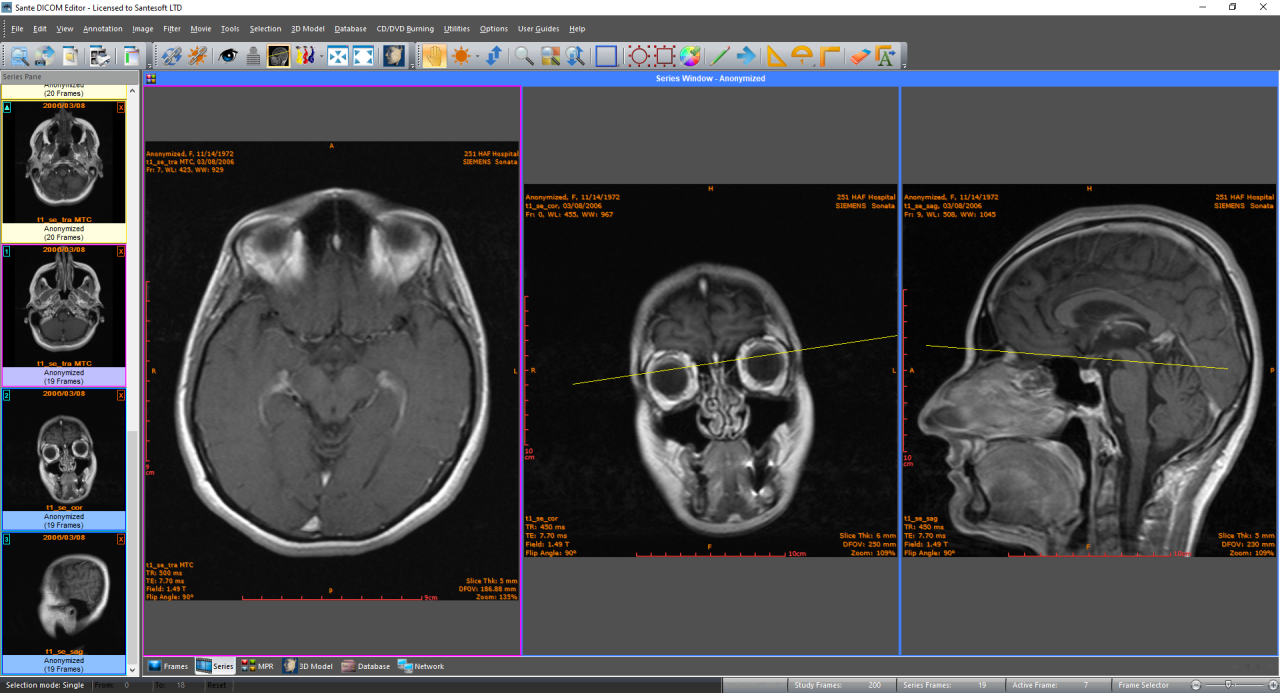Click the eraser tool icon

point(859,56)
